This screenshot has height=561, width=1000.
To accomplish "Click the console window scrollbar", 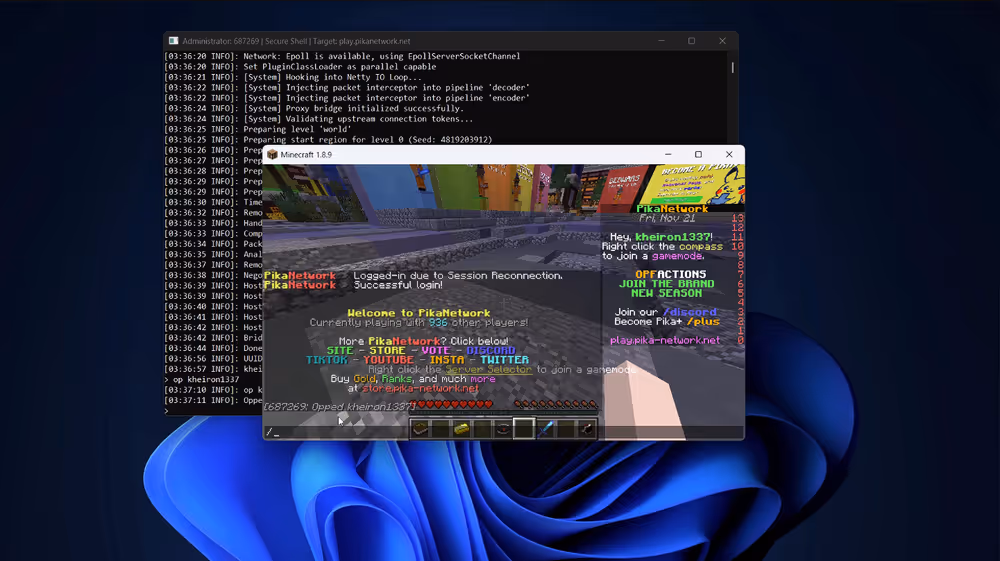I will [x=733, y=68].
